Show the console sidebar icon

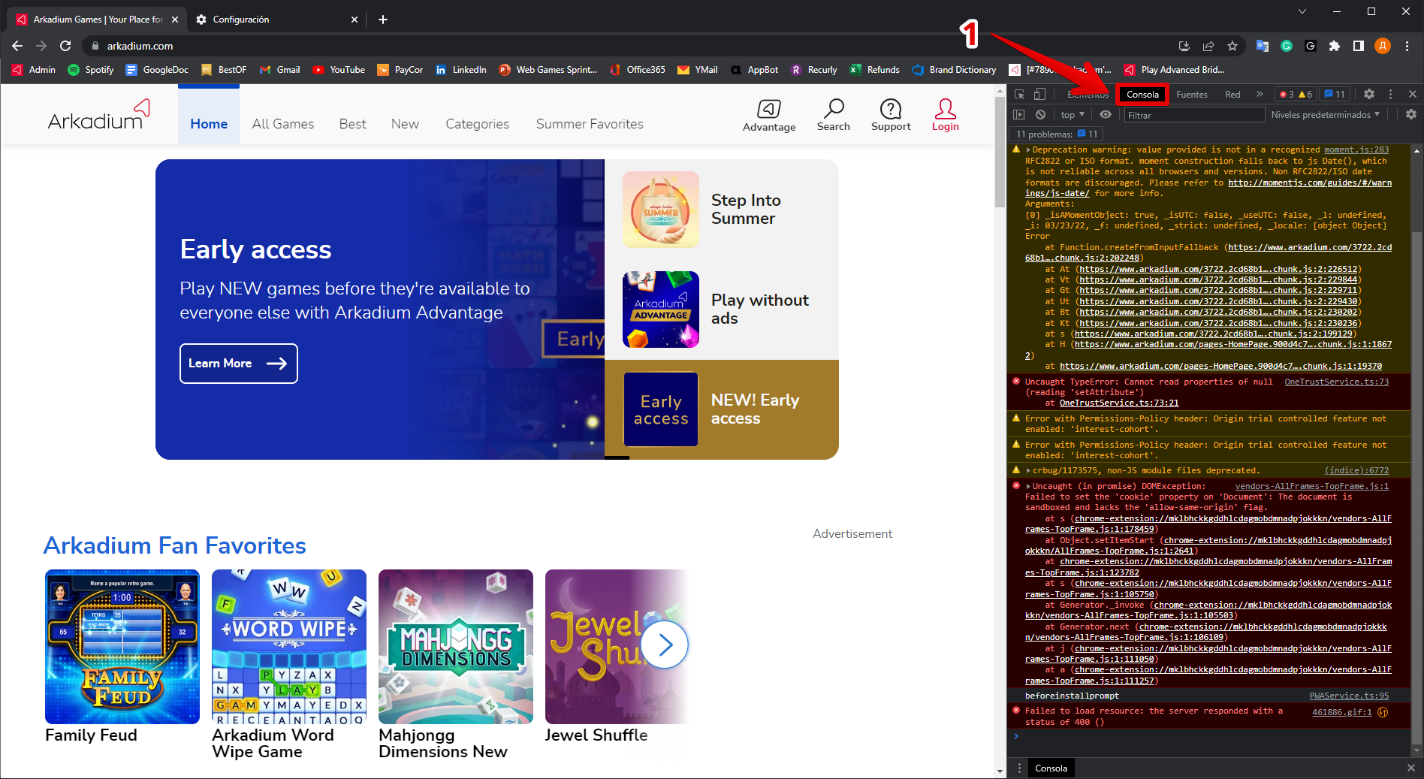[1019, 115]
